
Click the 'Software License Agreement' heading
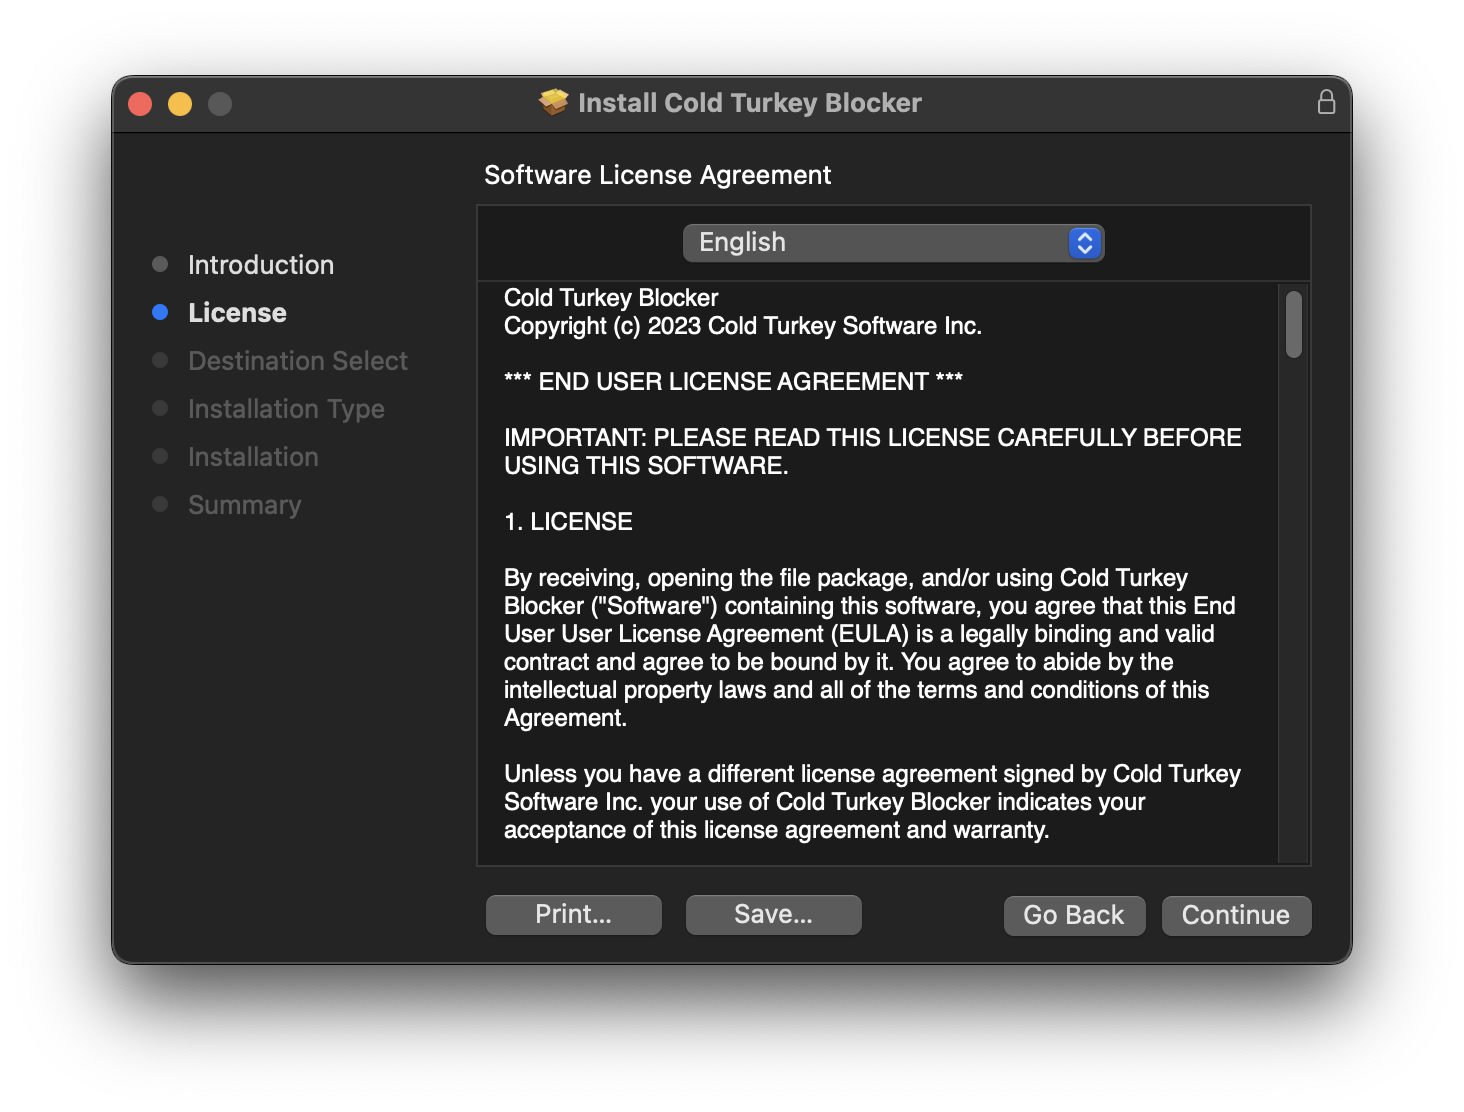[658, 175]
